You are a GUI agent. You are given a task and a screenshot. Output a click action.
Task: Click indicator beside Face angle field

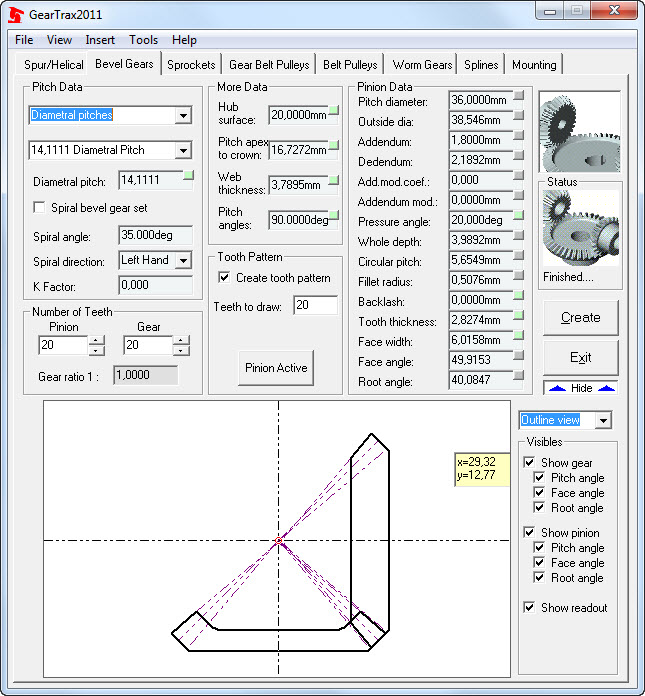(518, 356)
